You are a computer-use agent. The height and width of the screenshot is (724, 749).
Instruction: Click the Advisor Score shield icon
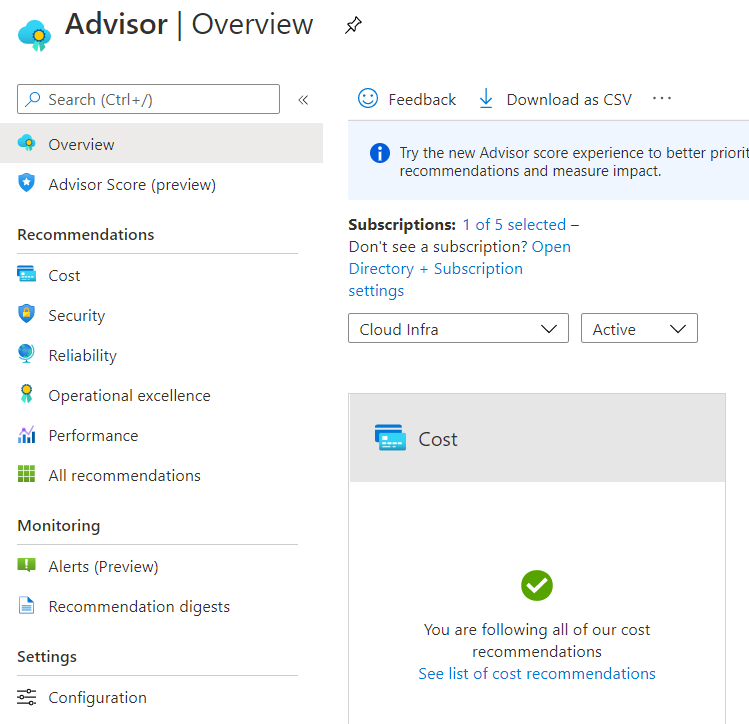coord(26,183)
